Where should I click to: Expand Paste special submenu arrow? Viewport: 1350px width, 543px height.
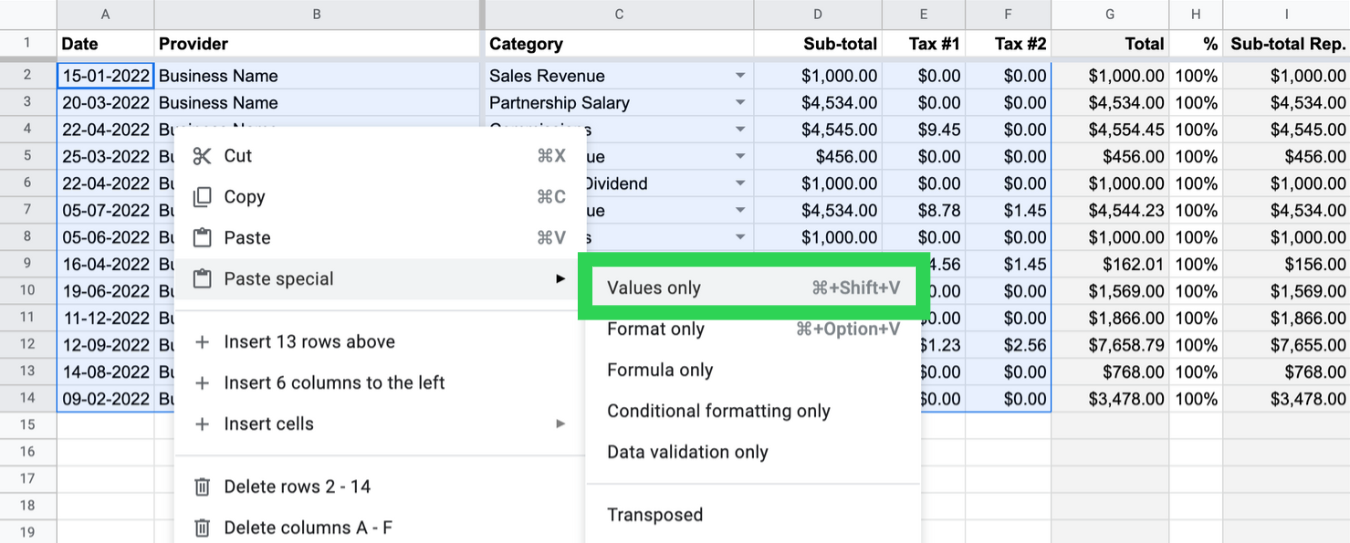coord(560,279)
